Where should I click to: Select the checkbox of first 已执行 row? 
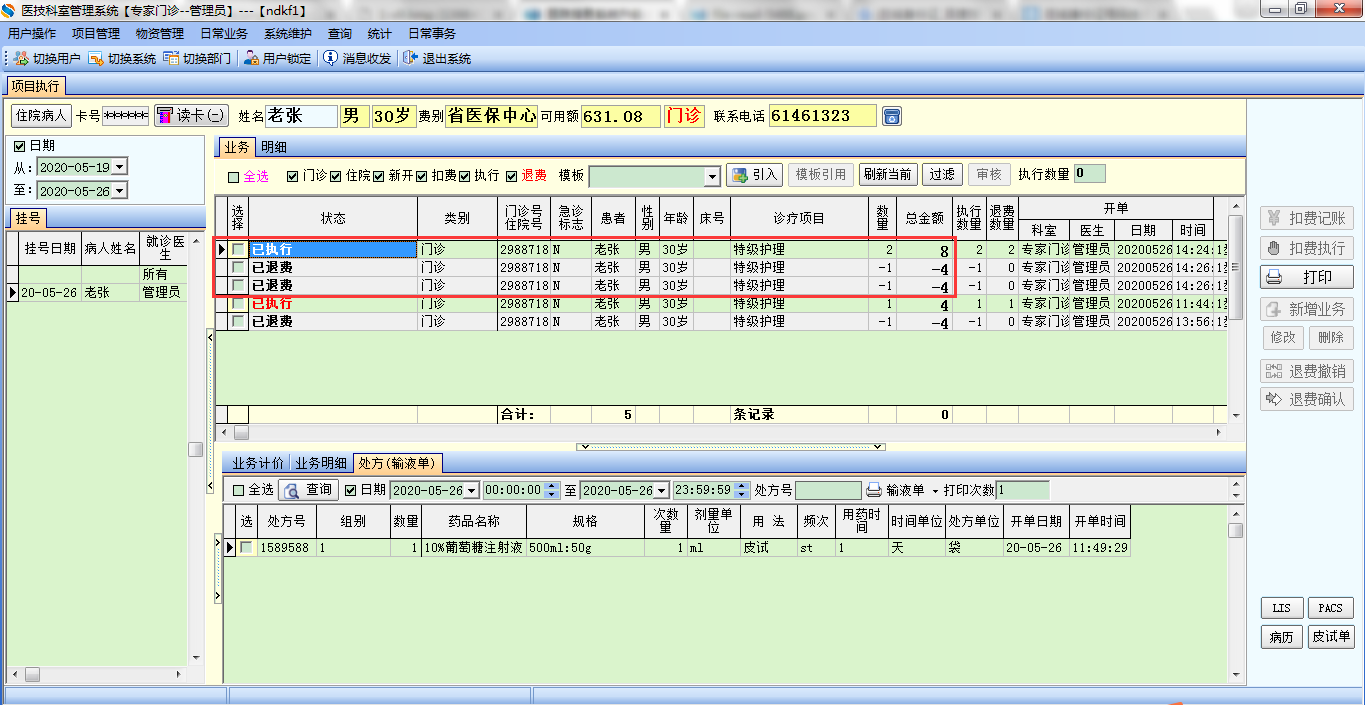point(238,249)
